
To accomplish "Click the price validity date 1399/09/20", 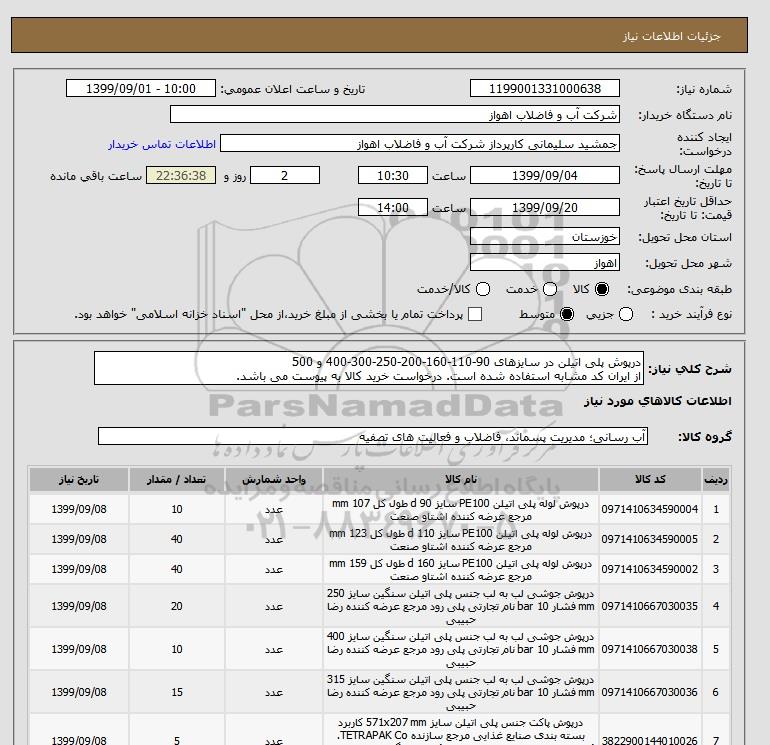I will coord(545,207).
